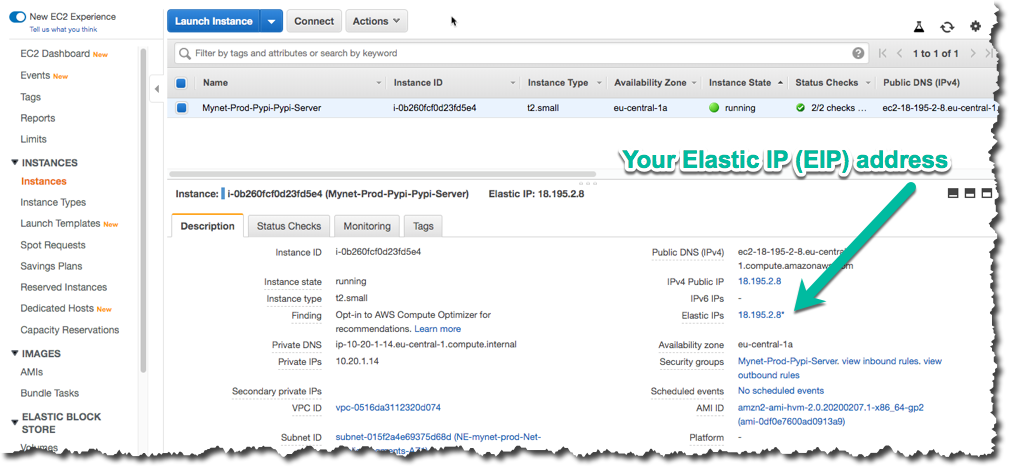The width and height of the screenshot is (1010, 467).
Task: Collapse the left navigation sidebar arrow
Action: [157, 89]
